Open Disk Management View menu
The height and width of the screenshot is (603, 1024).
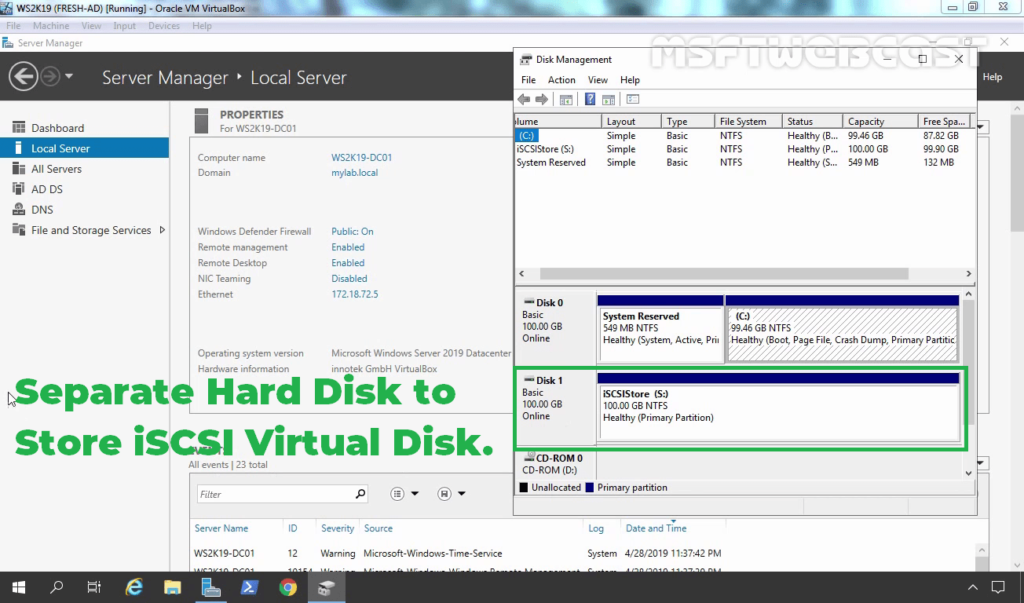[x=598, y=80]
